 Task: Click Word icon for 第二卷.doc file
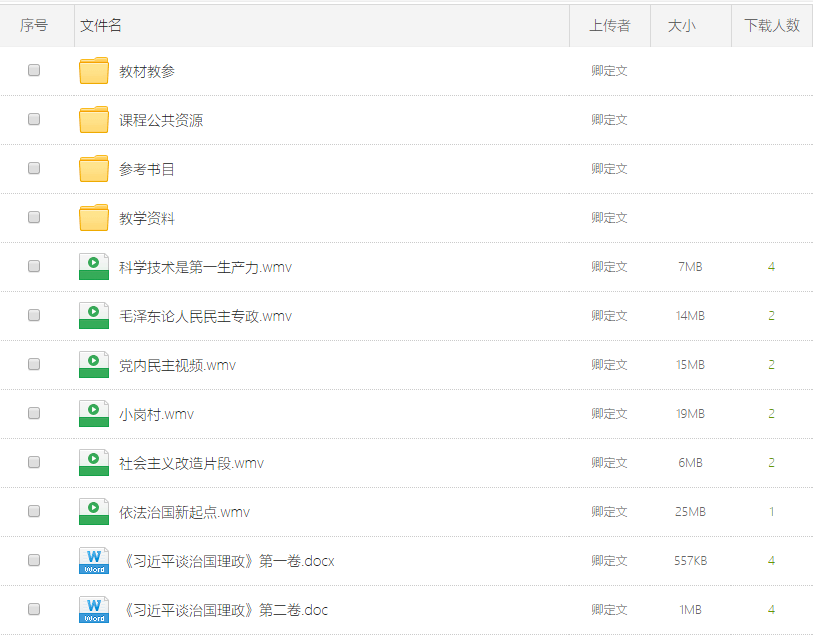pos(94,610)
